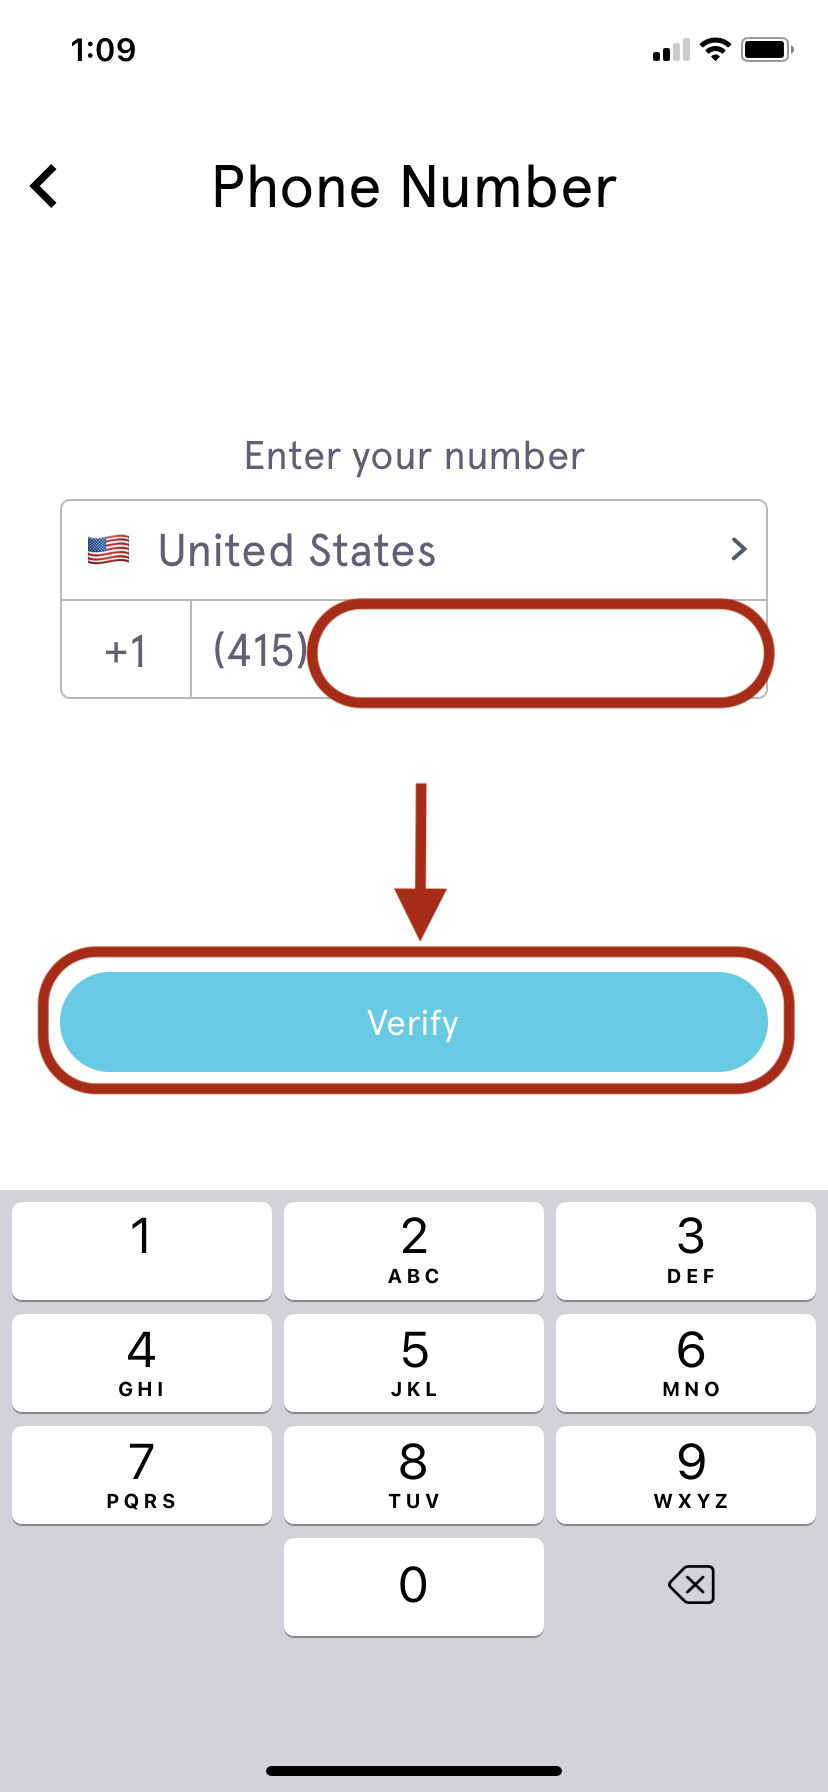Tap the backspace delete key icon

pyautogui.click(x=691, y=1584)
